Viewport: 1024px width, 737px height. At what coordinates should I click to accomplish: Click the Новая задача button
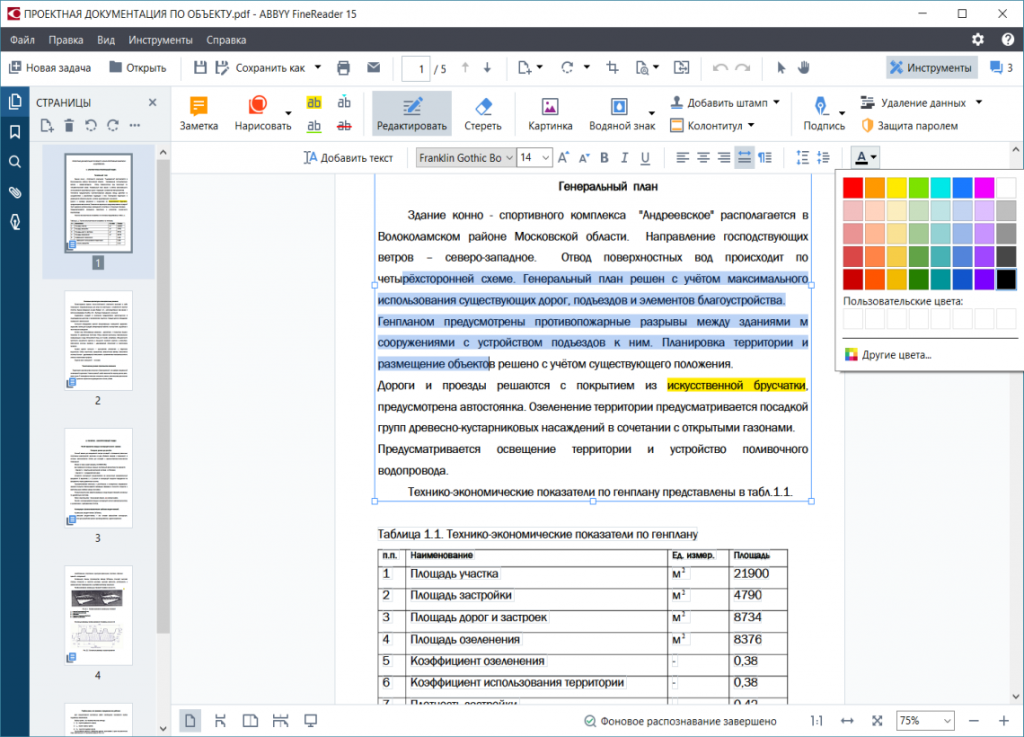pyautogui.click(x=50, y=68)
